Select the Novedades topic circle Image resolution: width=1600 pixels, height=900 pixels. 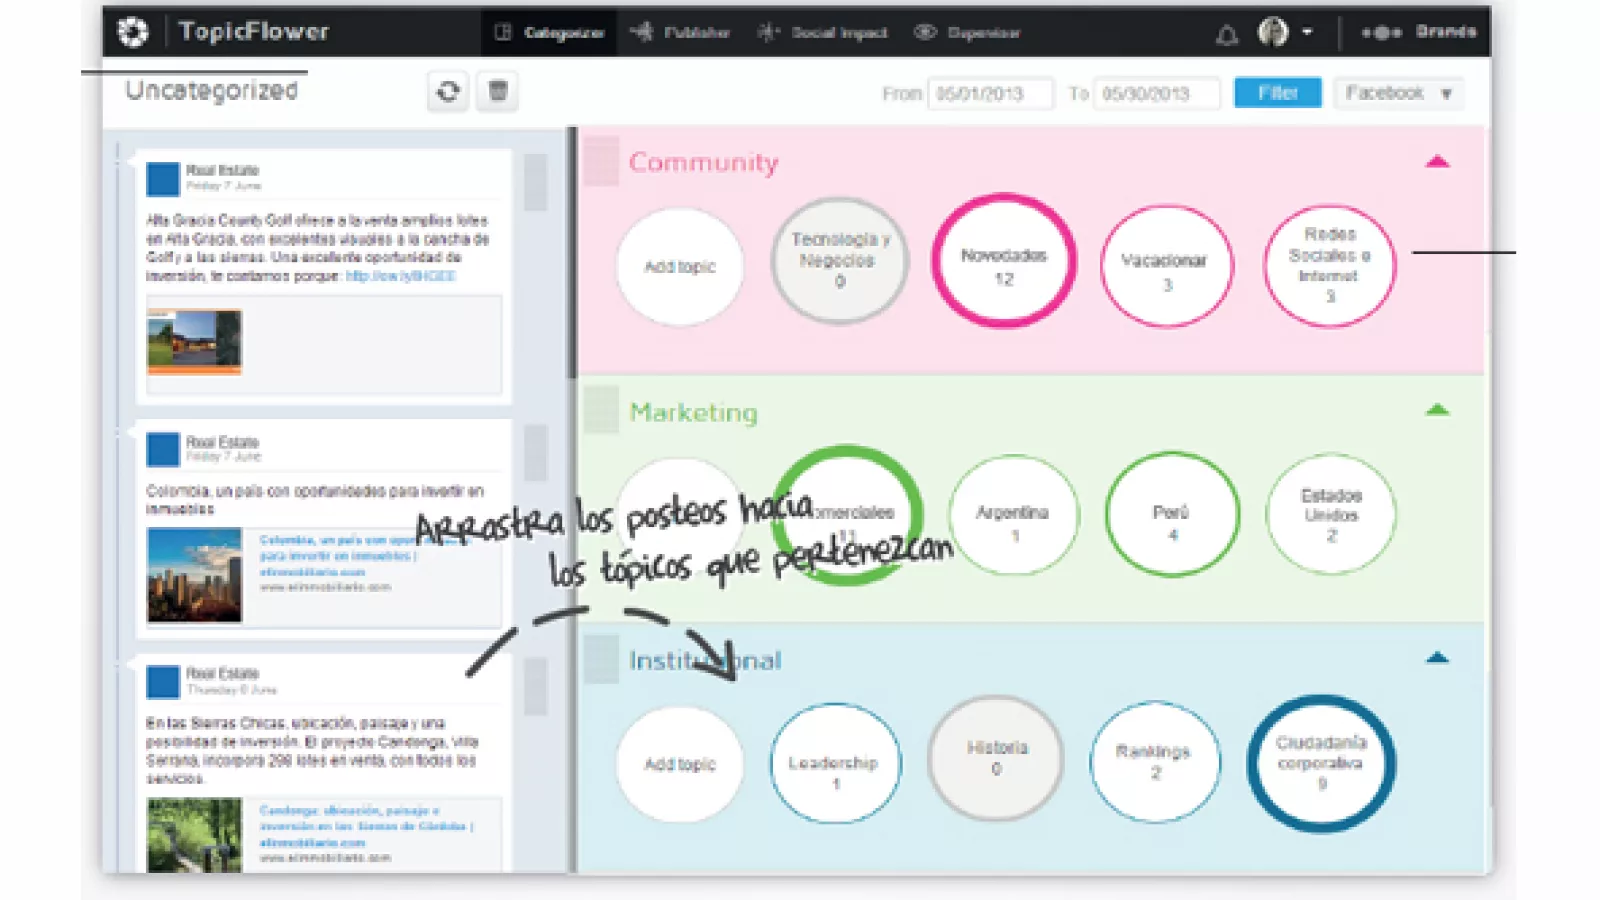(x=1003, y=262)
